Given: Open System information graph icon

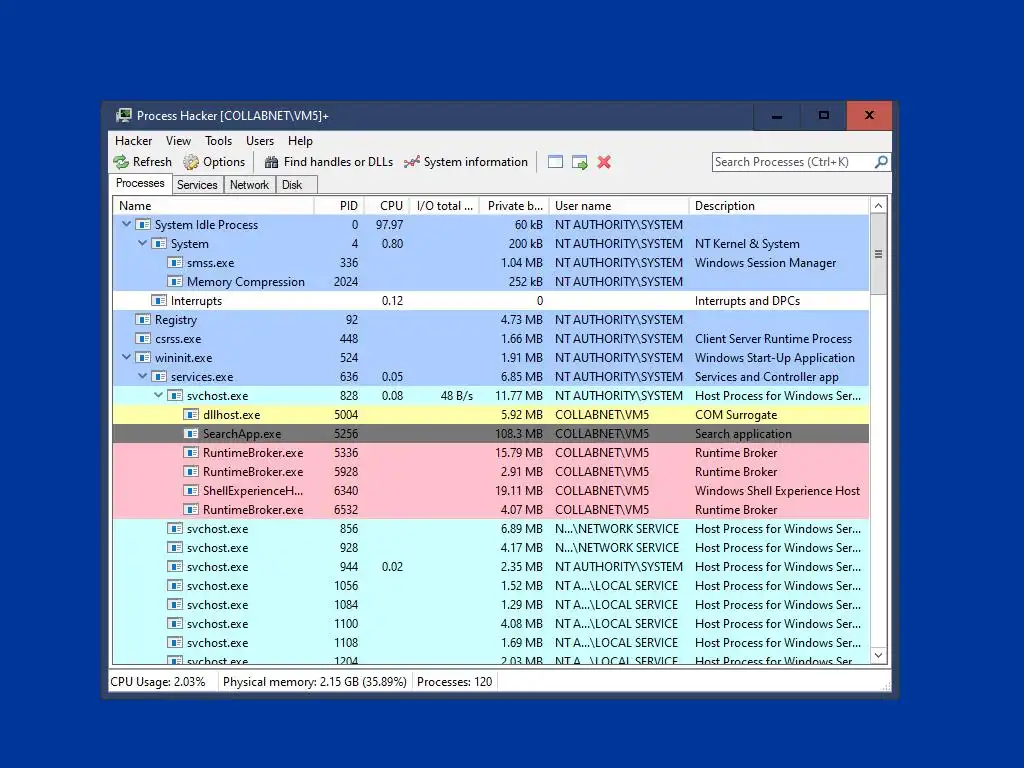Looking at the screenshot, I should click(411, 162).
